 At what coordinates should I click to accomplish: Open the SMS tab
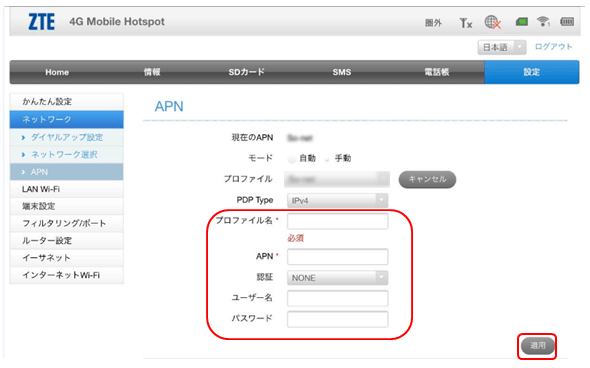(x=342, y=72)
